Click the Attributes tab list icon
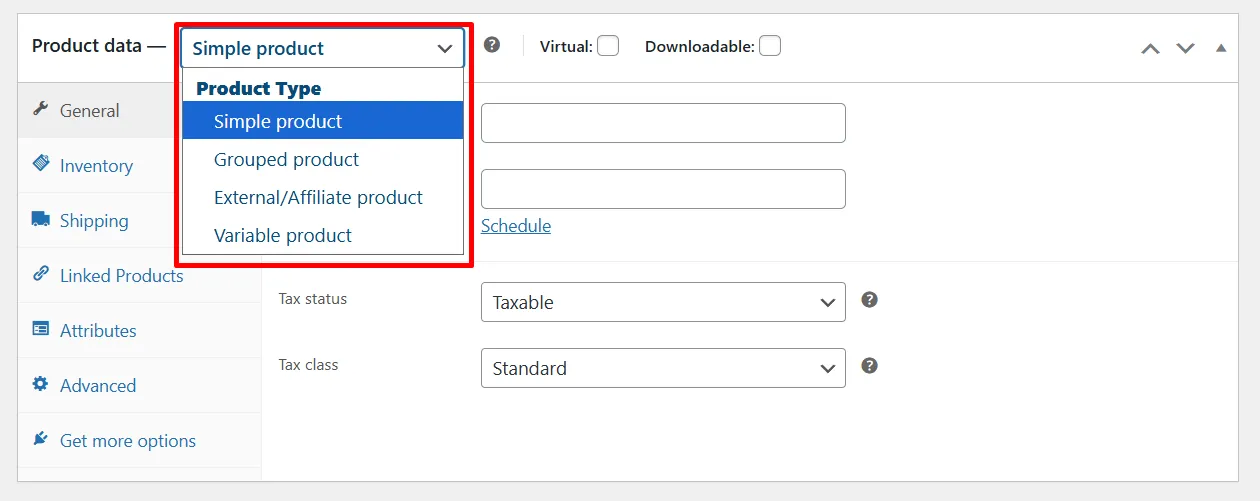The height and width of the screenshot is (501, 1260). click(41, 329)
